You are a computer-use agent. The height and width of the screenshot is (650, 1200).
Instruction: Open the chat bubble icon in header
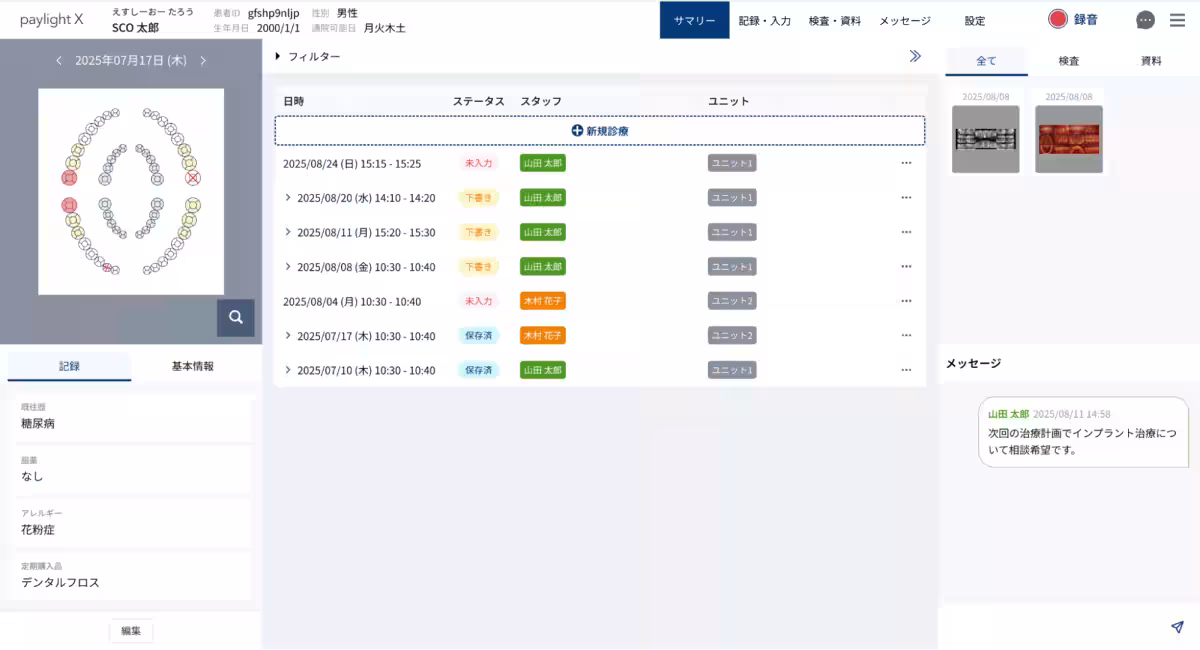pos(1146,20)
